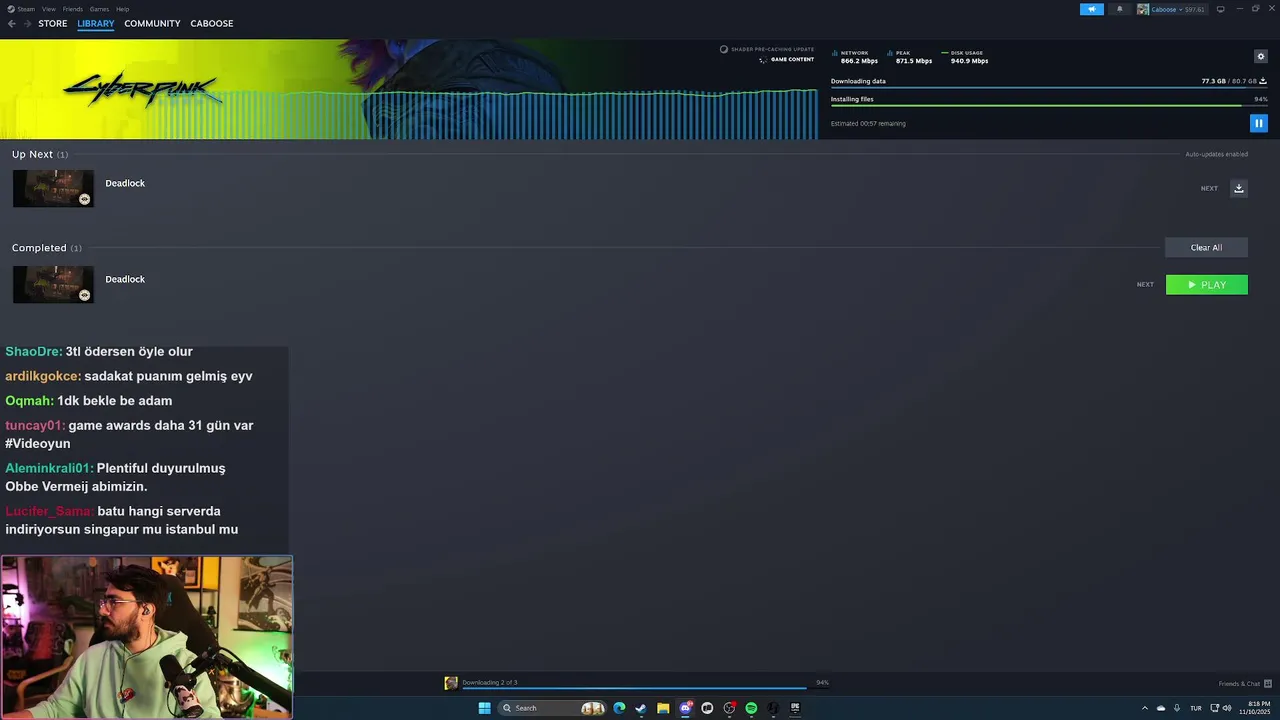The height and width of the screenshot is (720, 1280).
Task: Click the Clear All button
Action: point(1206,247)
